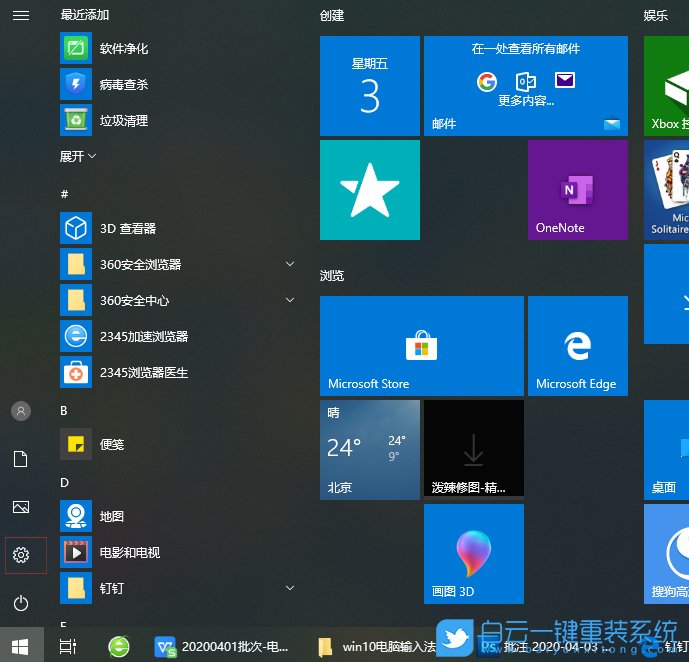The width and height of the screenshot is (689, 662).
Task: Open the user account icon
Action: [21, 411]
